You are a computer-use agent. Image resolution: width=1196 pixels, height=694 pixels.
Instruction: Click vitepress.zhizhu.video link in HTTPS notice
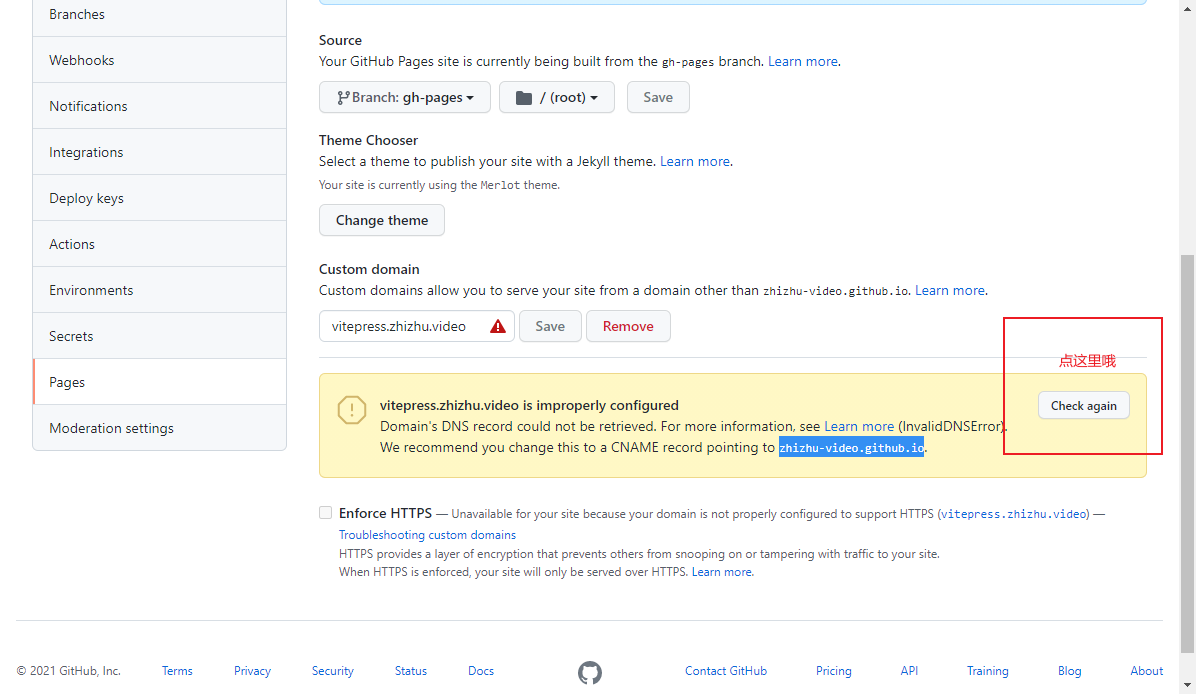[1014, 514]
